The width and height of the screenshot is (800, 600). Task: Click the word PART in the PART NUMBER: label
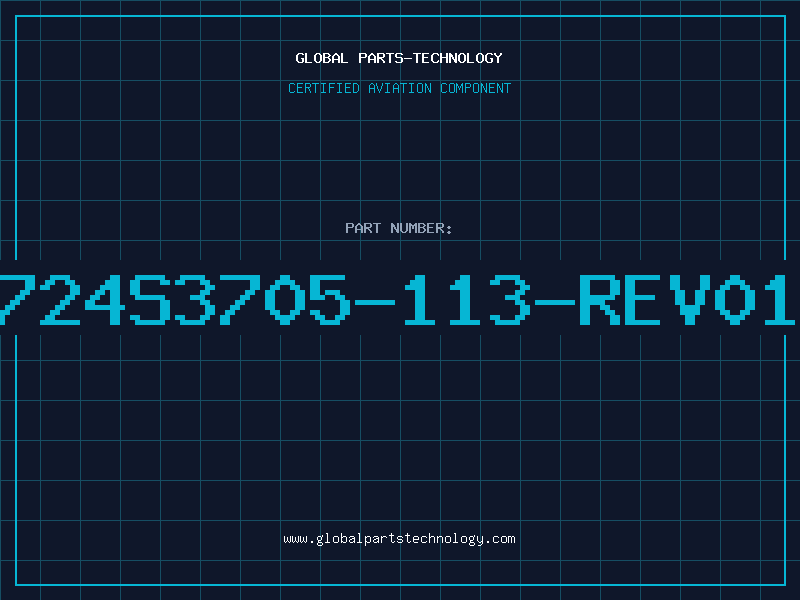click(363, 228)
